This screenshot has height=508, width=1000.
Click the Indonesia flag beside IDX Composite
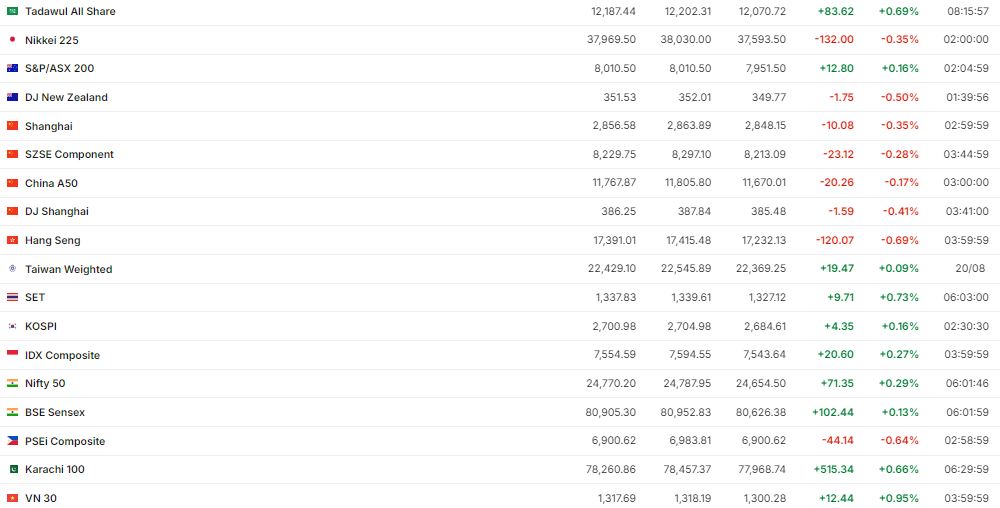point(12,355)
